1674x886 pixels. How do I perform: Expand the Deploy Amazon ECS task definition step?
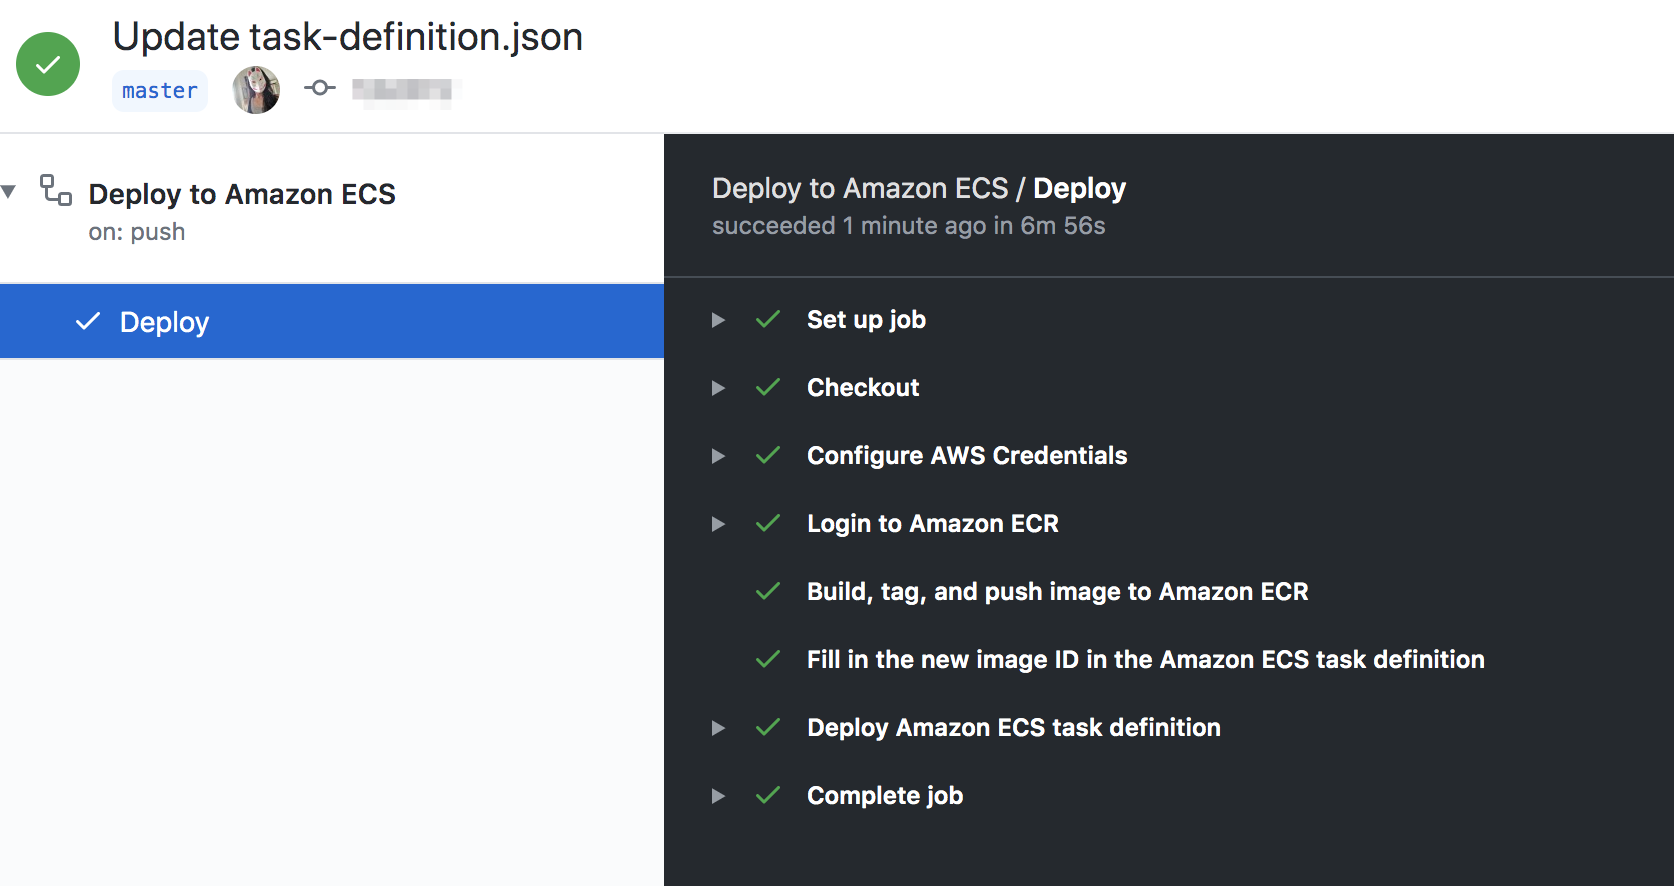pyautogui.click(x=718, y=728)
